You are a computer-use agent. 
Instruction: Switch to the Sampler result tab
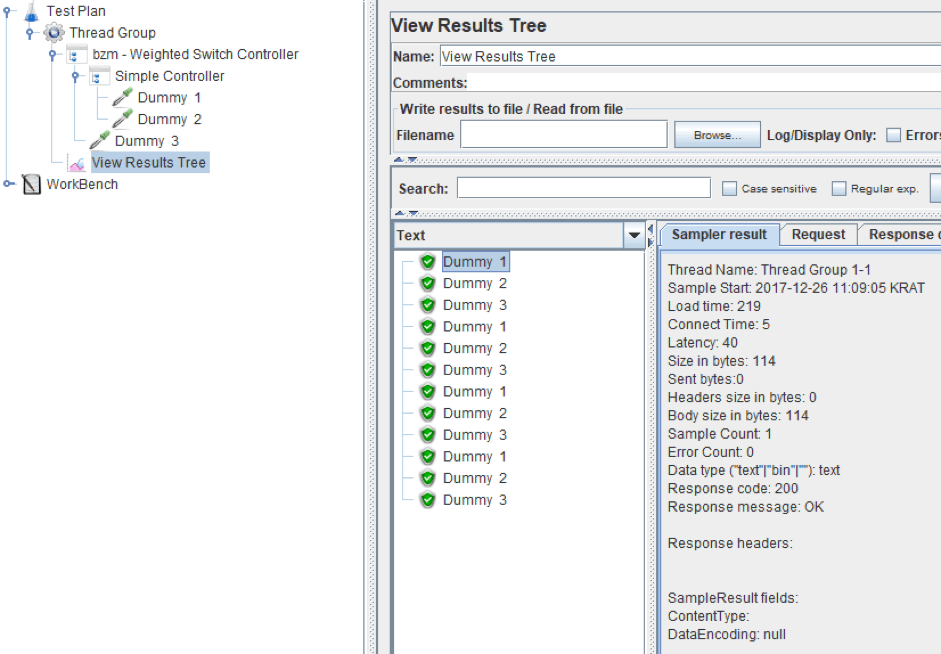(x=719, y=235)
